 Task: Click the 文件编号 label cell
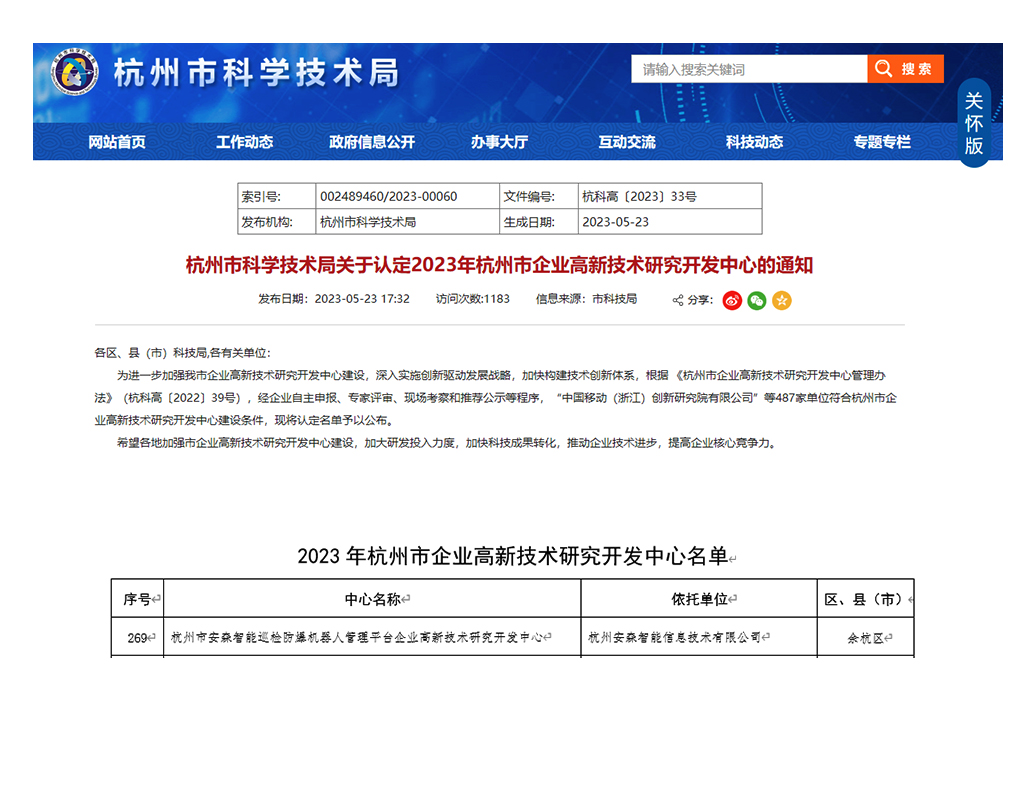pos(538,196)
